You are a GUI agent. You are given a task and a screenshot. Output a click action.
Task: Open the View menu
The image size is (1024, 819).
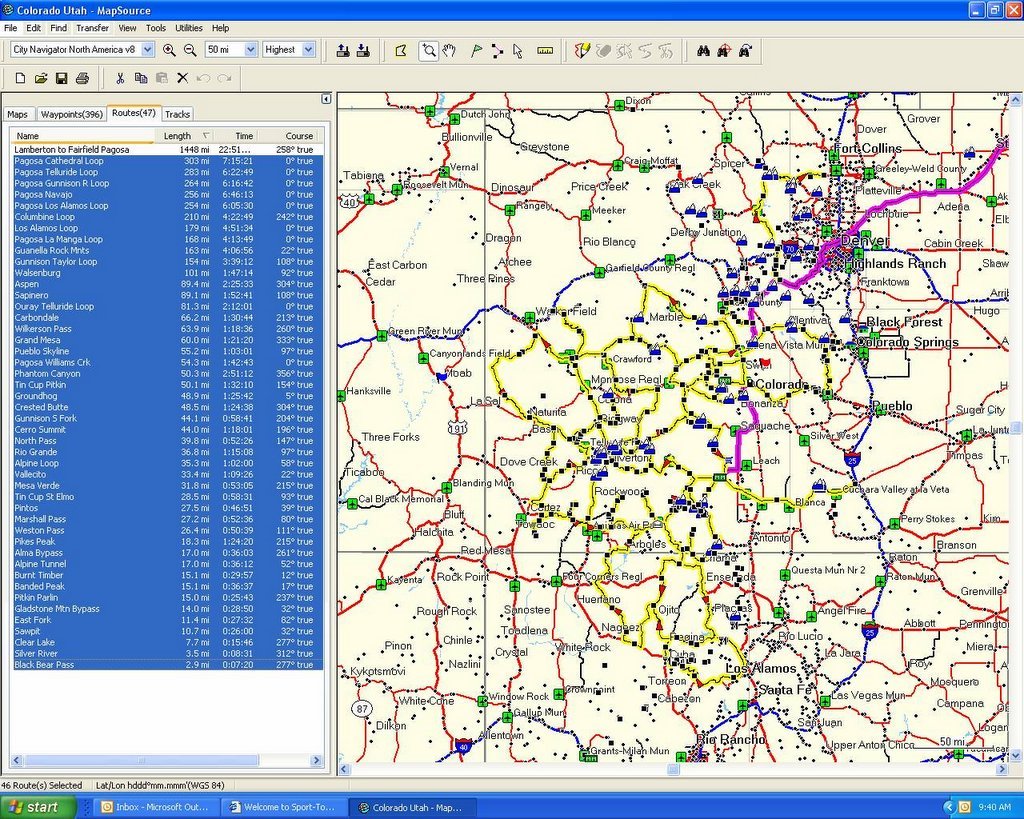(127, 28)
